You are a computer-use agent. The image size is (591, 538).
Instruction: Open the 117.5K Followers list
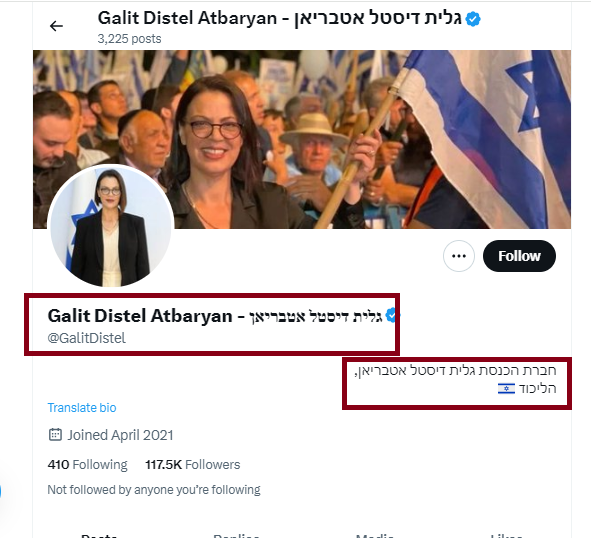click(193, 464)
